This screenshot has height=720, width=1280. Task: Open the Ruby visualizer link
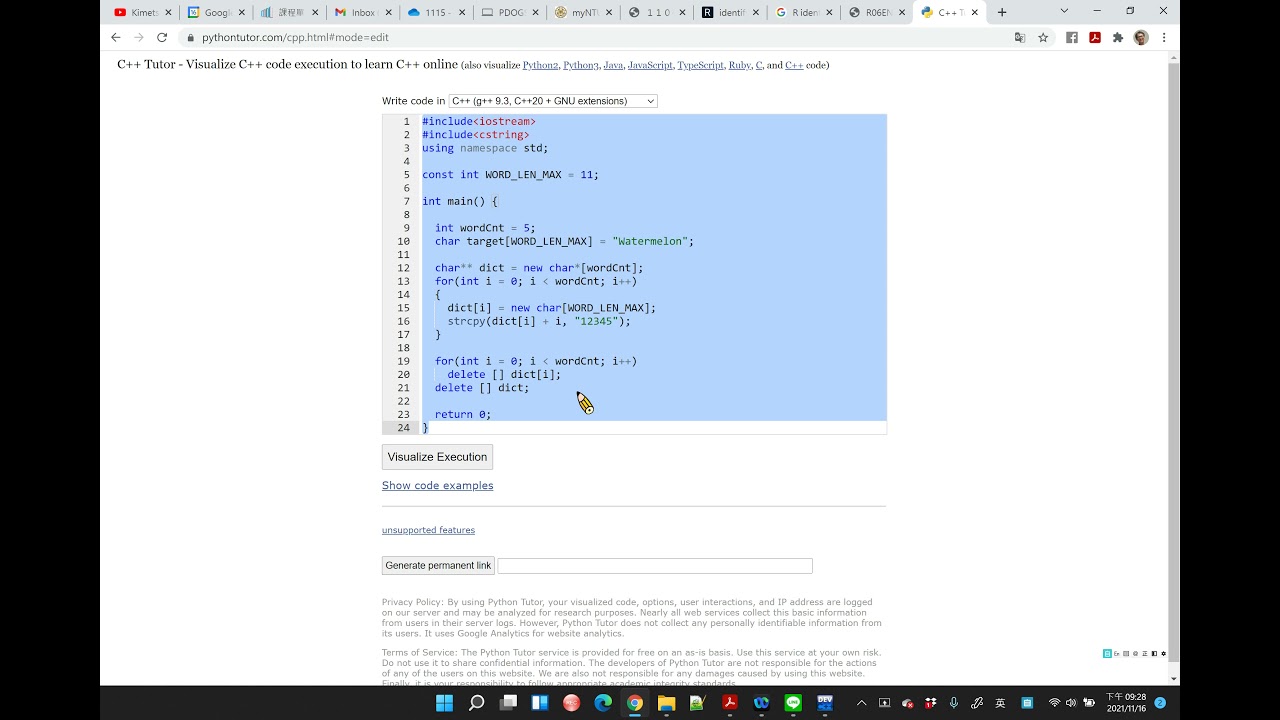(x=739, y=65)
